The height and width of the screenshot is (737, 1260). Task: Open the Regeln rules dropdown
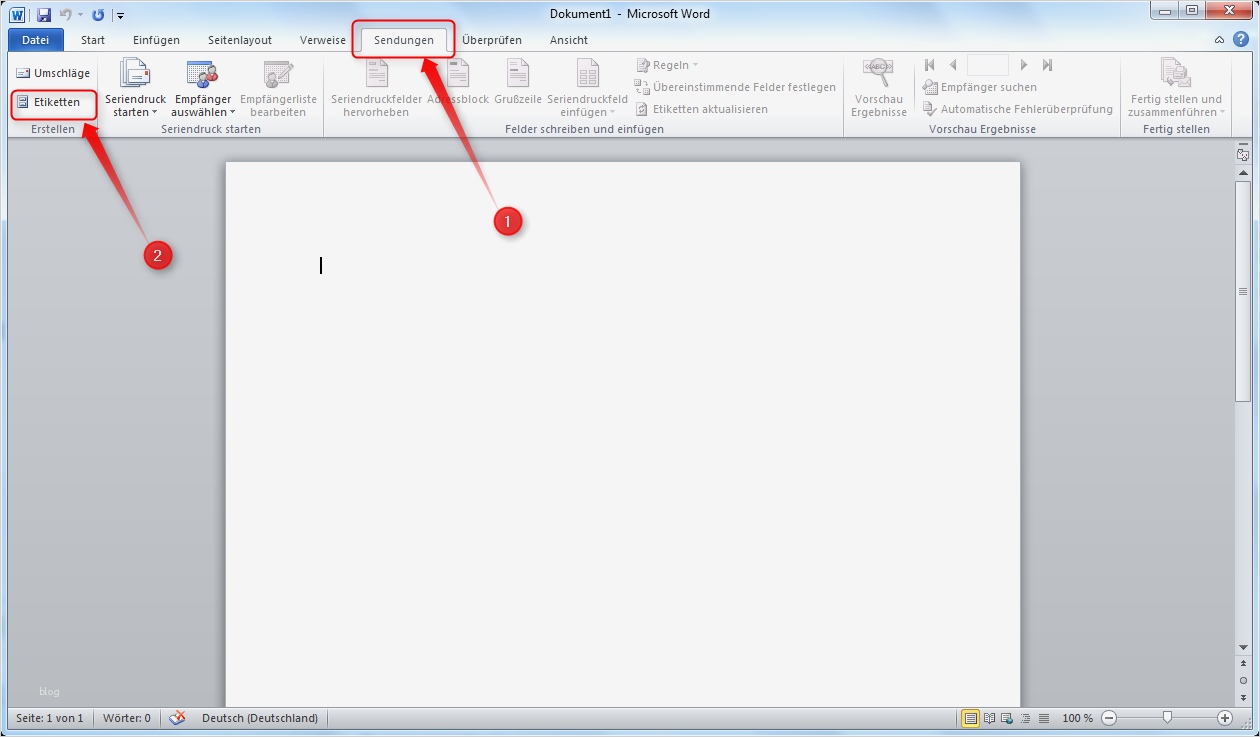(x=668, y=65)
